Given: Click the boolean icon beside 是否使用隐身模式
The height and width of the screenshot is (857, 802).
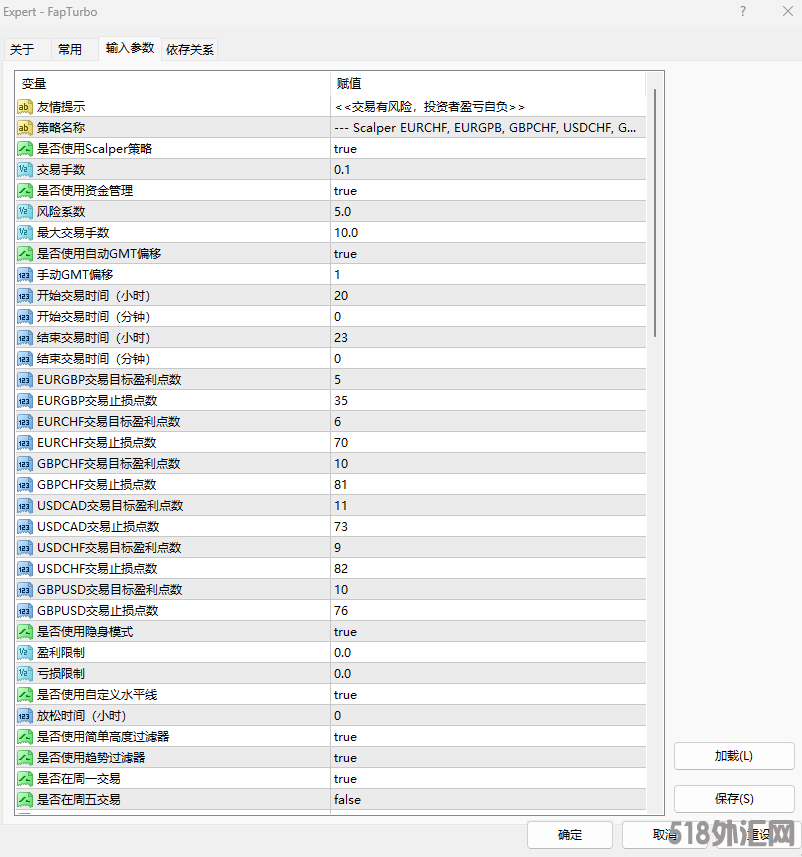Looking at the screenshot, I should point(25,632).
